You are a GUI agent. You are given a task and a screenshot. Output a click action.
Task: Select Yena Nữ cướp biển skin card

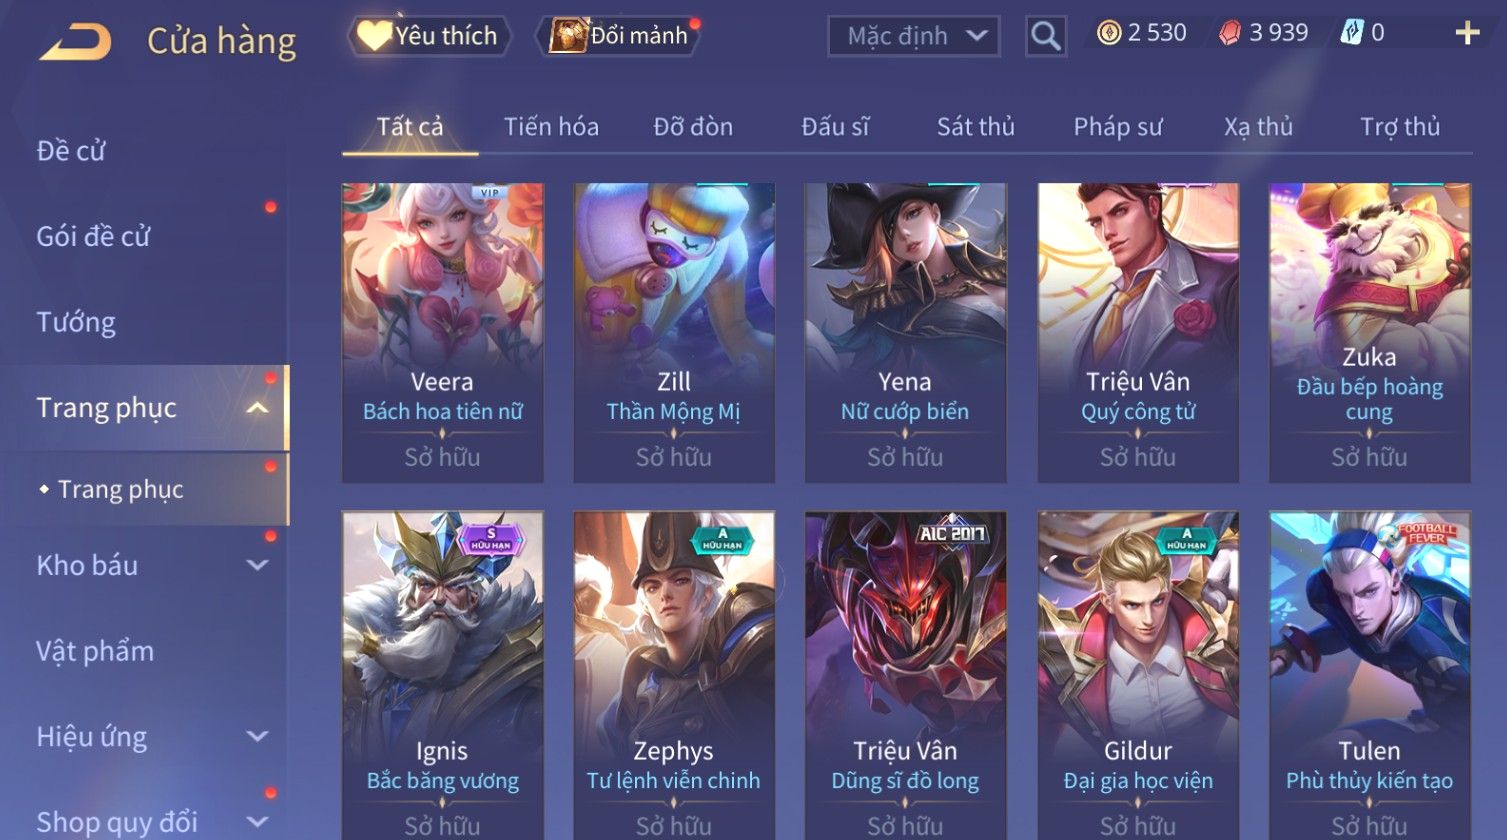tap(905, 333)
